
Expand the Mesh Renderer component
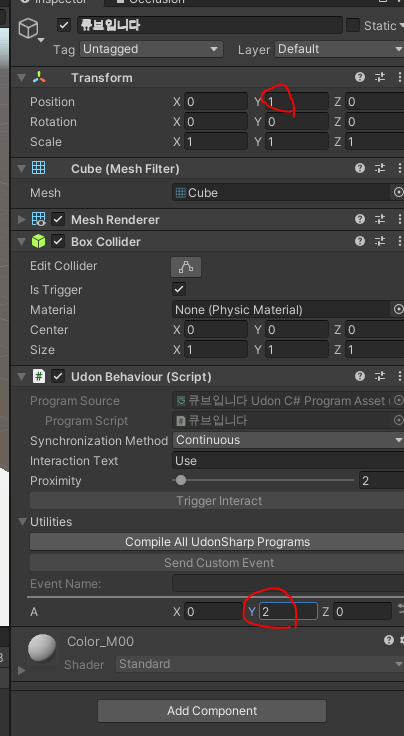click(21, 219)
